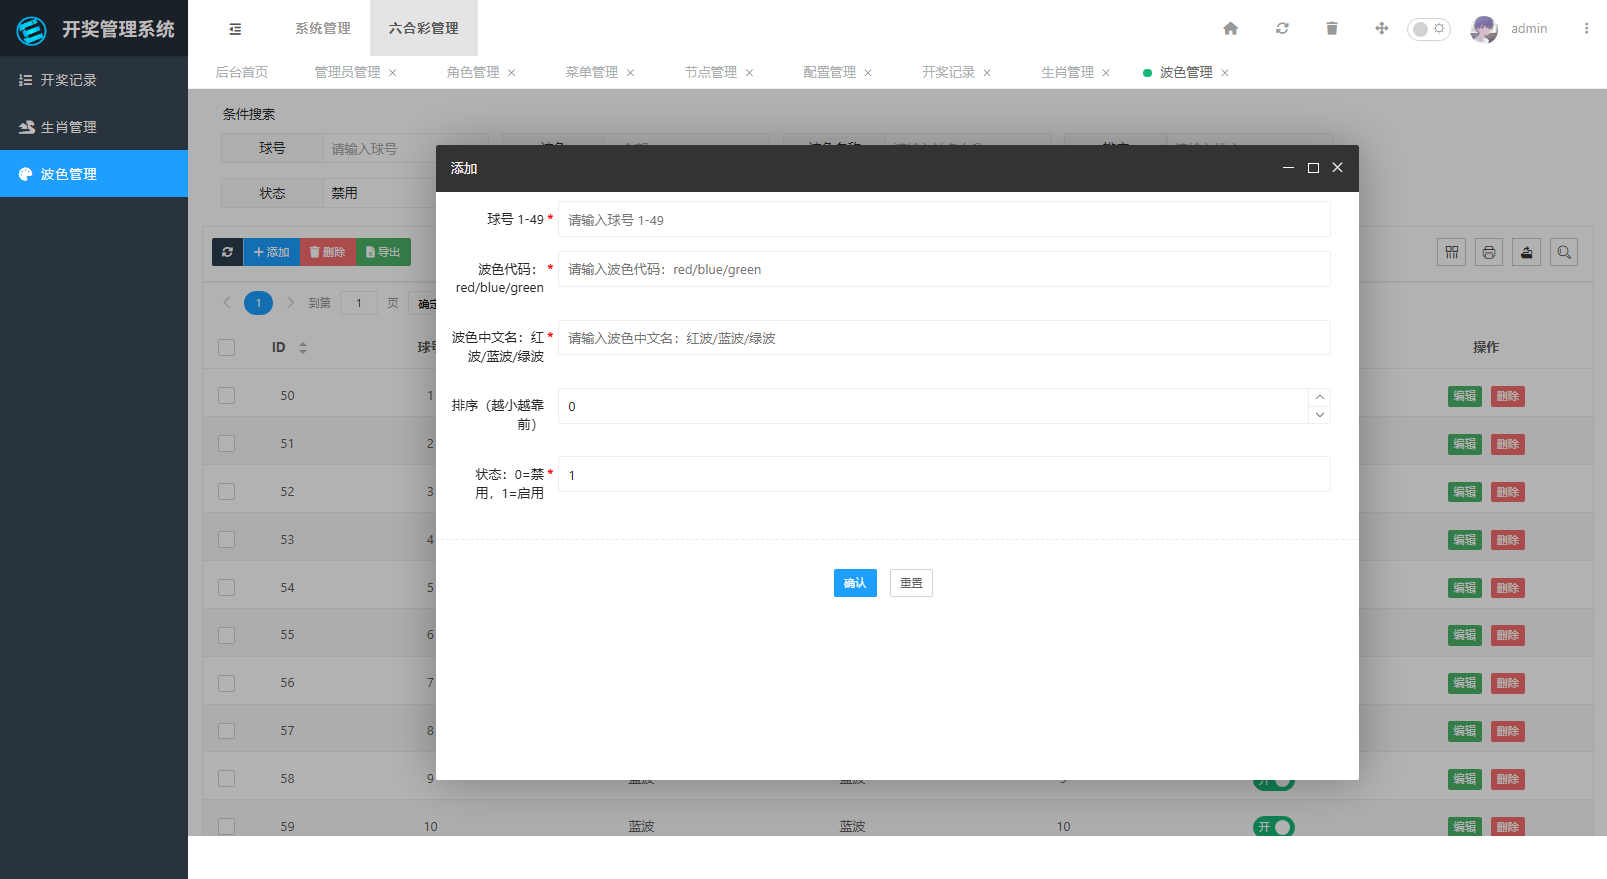The height and width of the screenshot is (879, 1607).
Task: Open the 菜单管理 tab
Action: pos(592,72)
